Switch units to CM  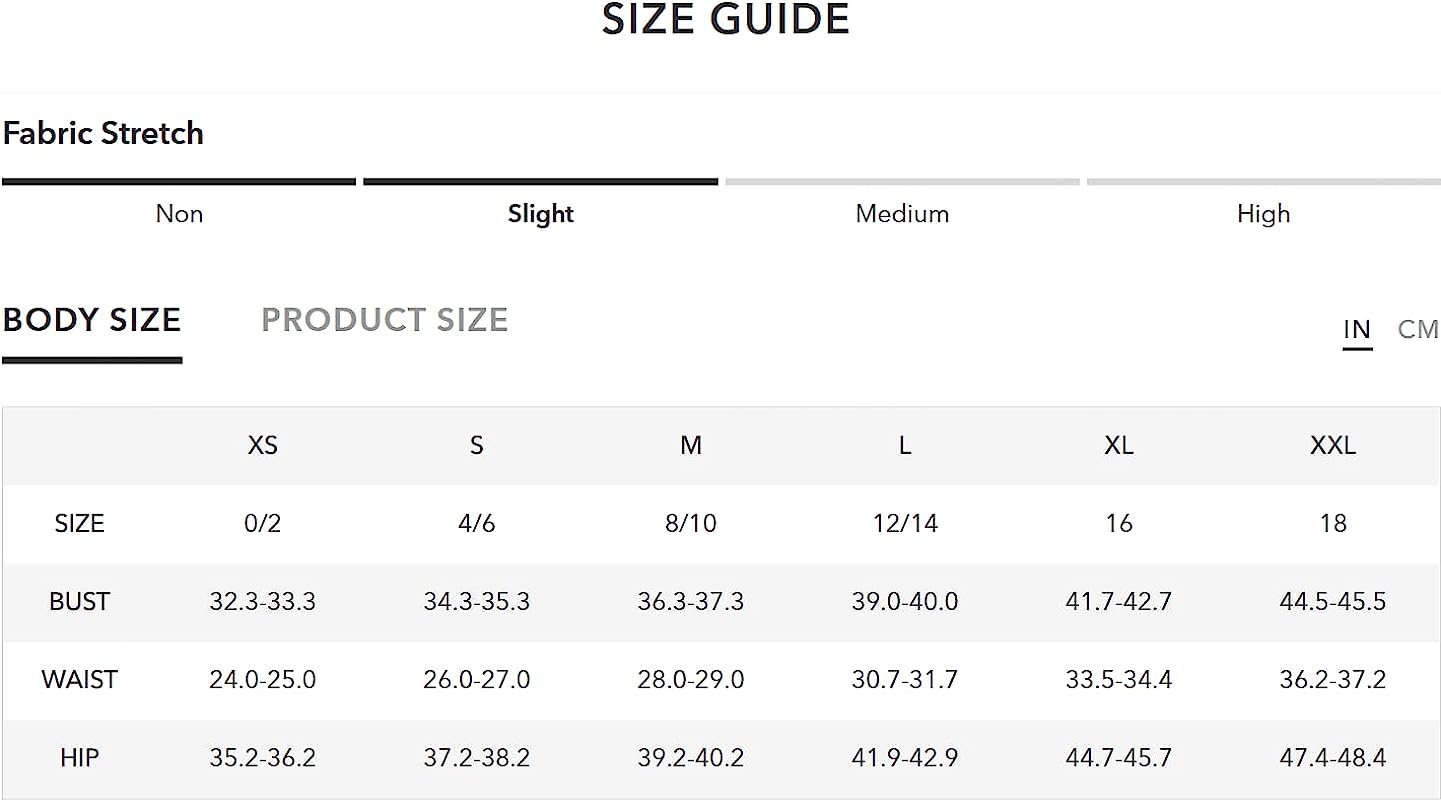[x=1418, y=329]
